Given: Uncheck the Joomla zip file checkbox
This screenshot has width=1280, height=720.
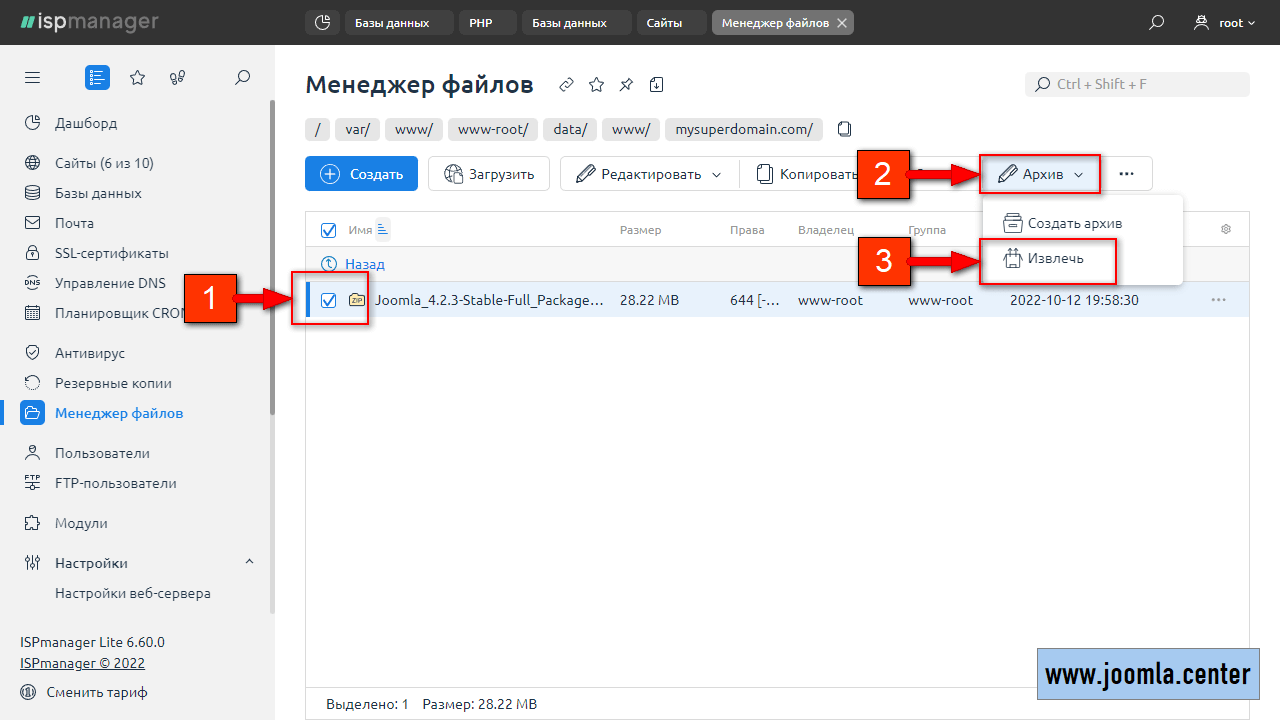Looking at the screenshot, I should (328, 300).
